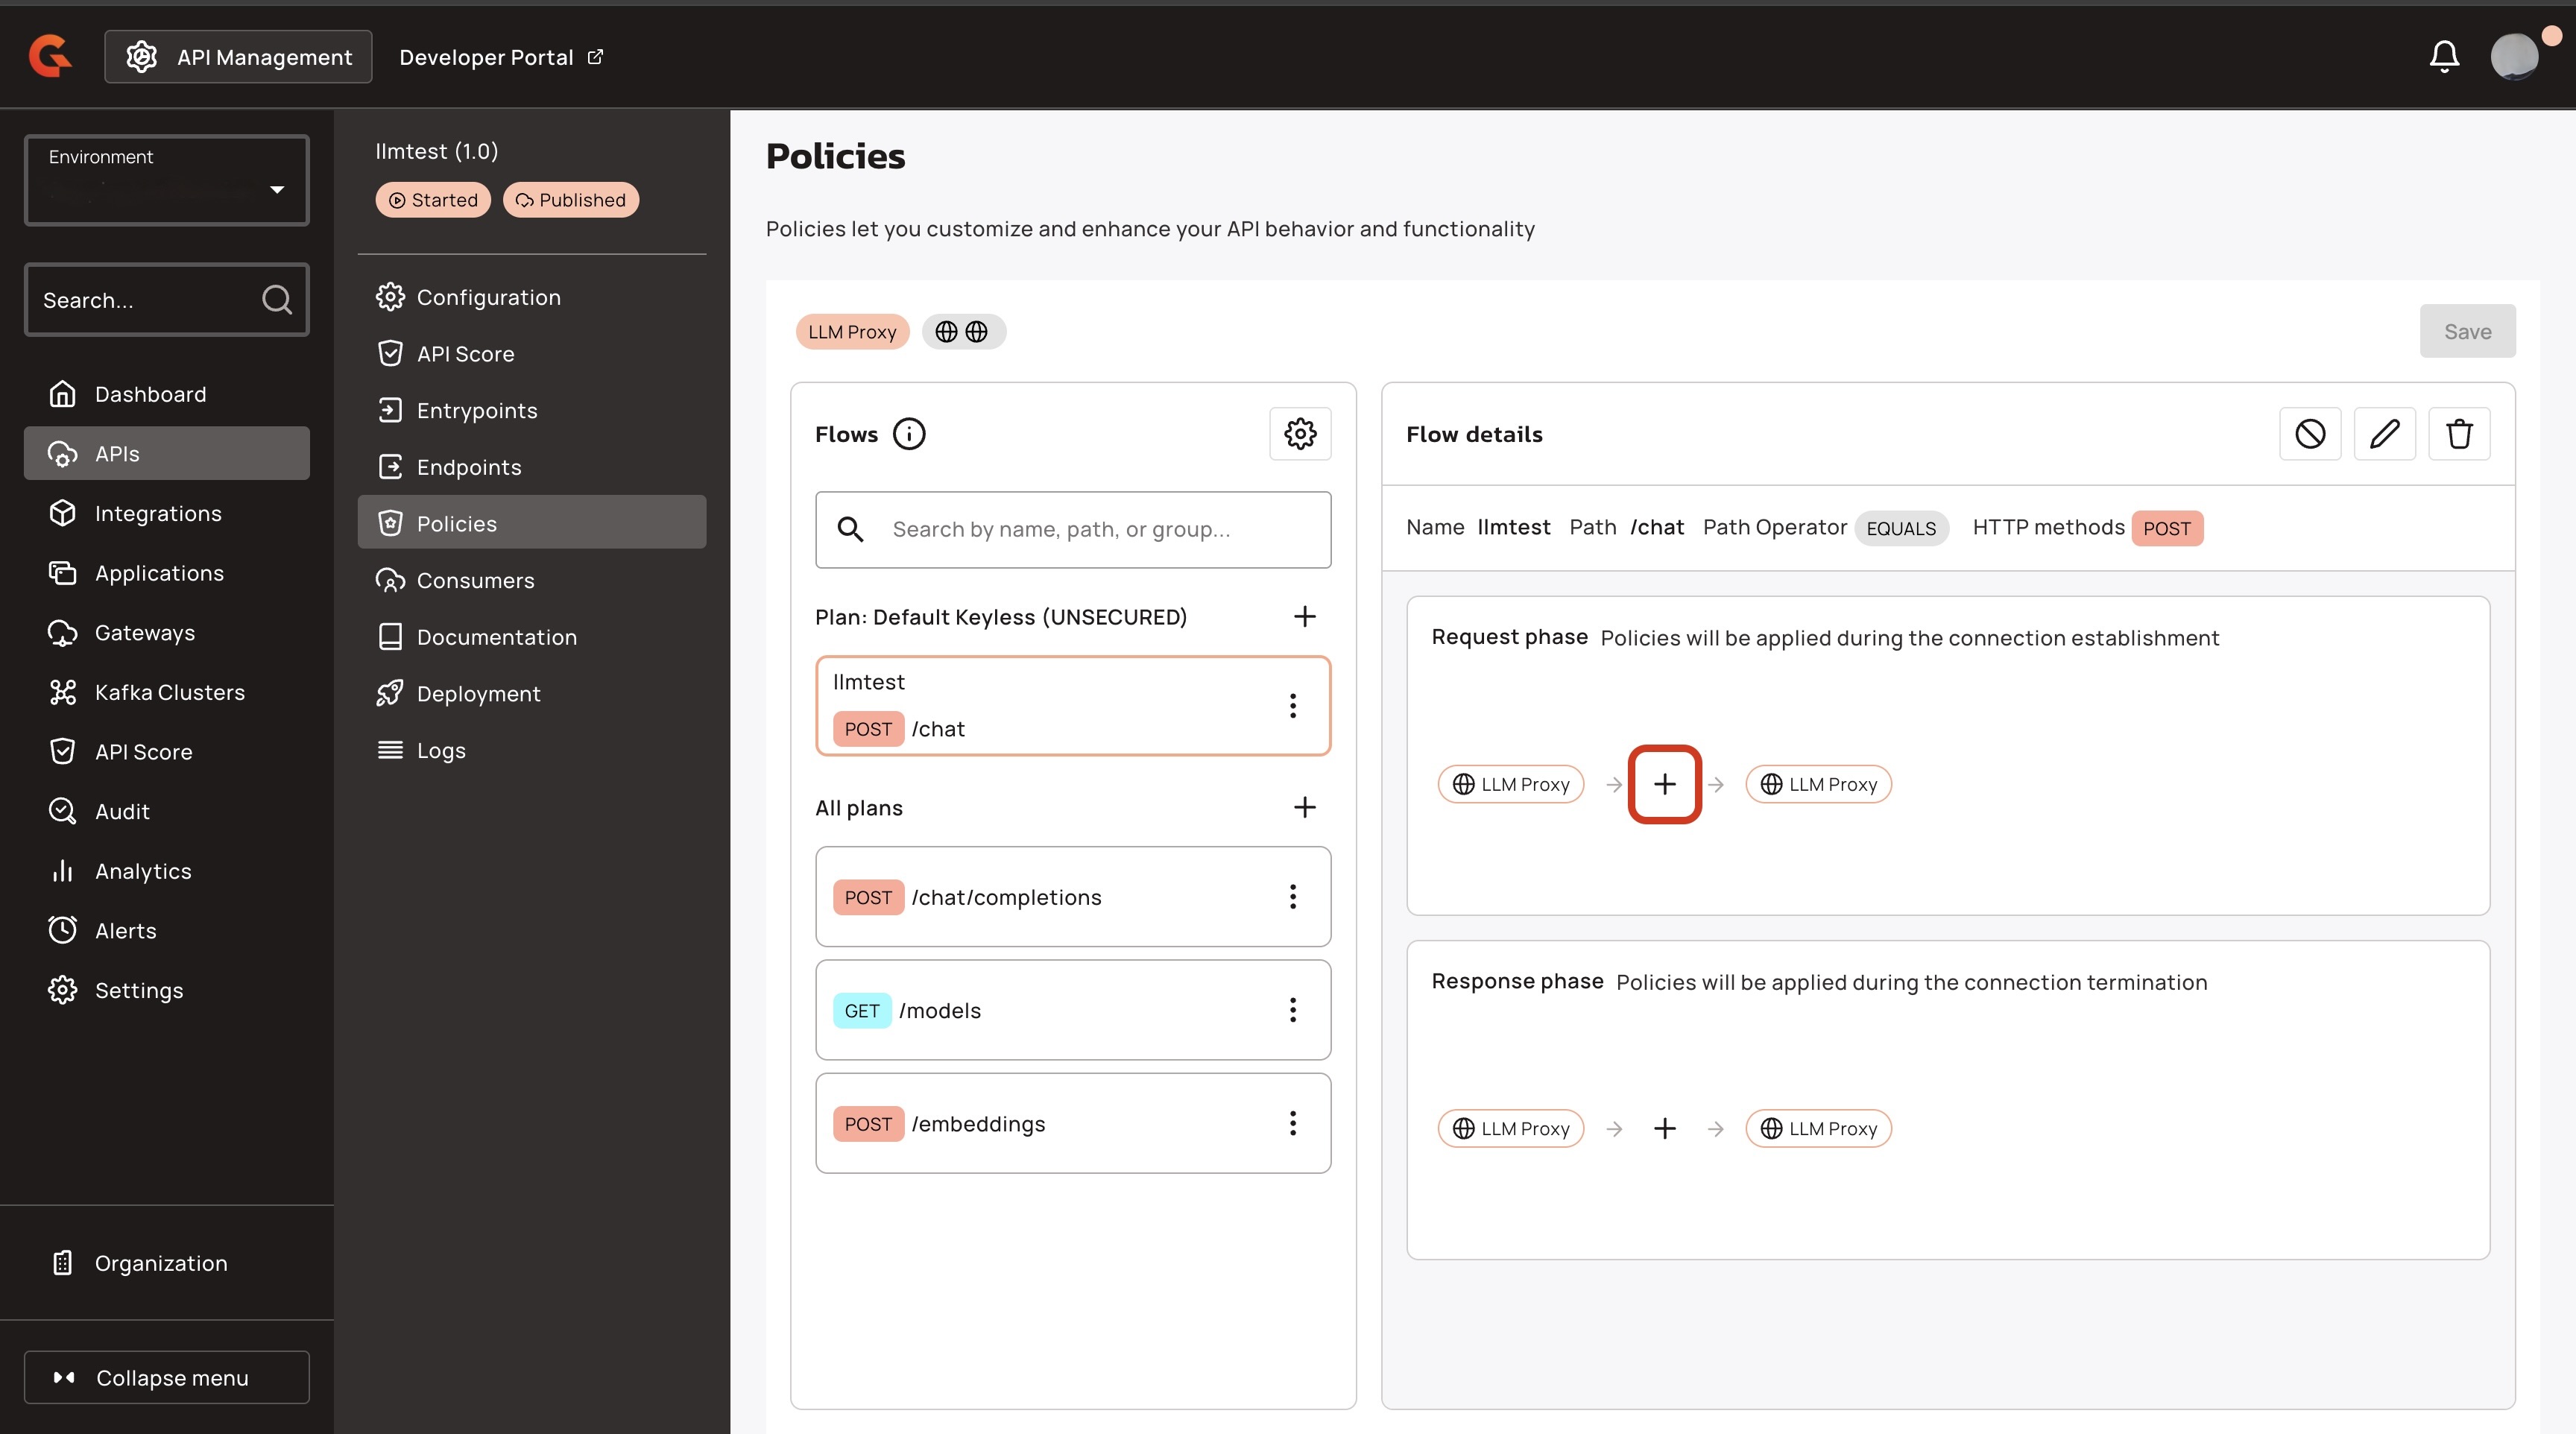Edit flow with the pencil icon

(2384, 433)
